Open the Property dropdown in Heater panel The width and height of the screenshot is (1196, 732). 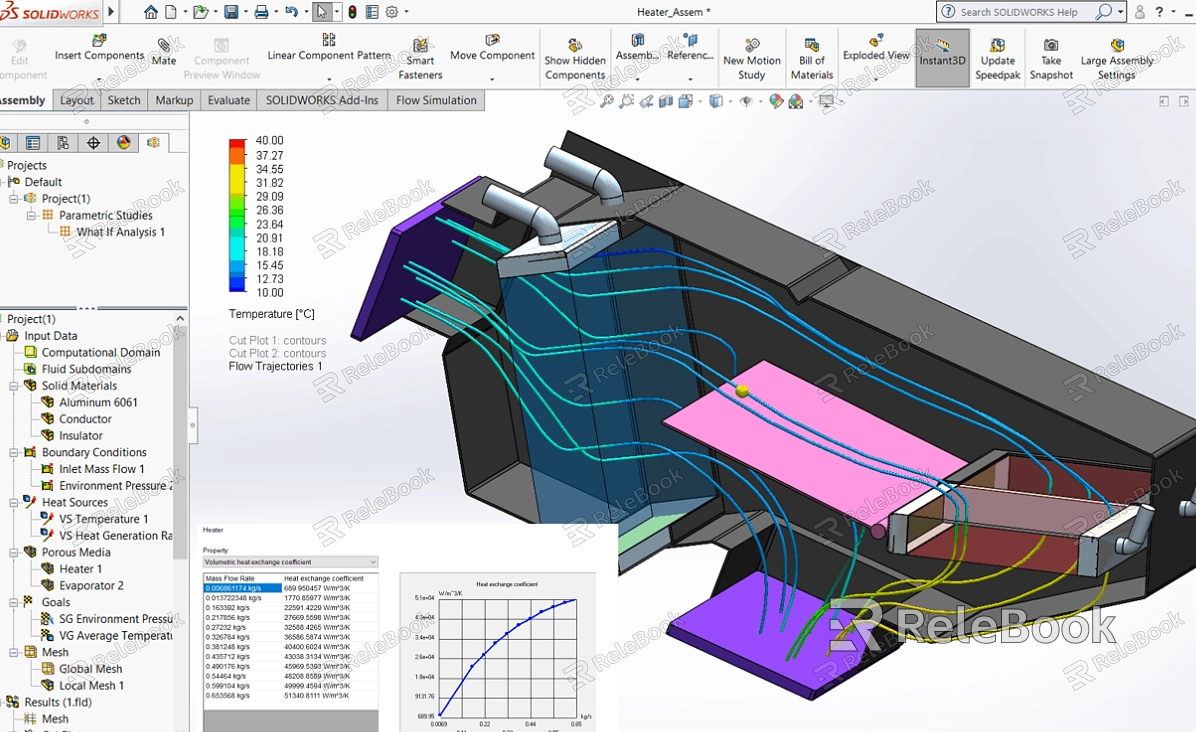[x=290, y=562]
